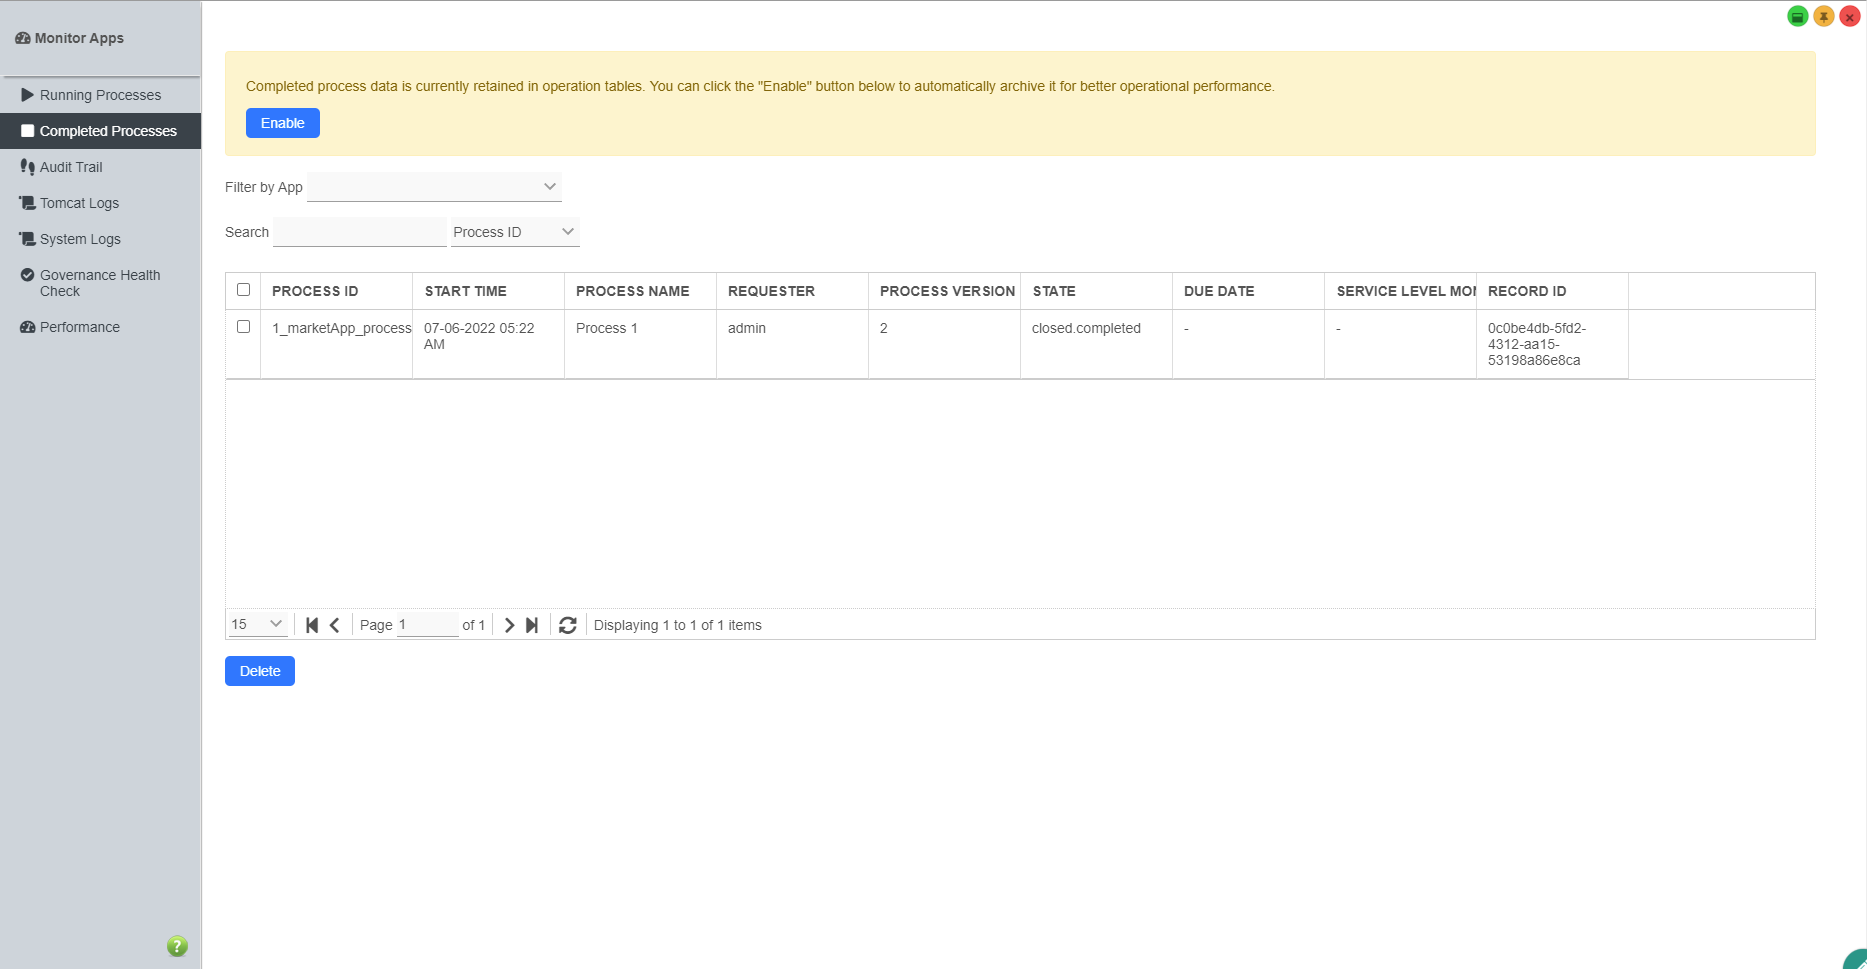1867x969 pixels.
Task: Open Audit Trail in sidebar
Action: pos(71,167)
